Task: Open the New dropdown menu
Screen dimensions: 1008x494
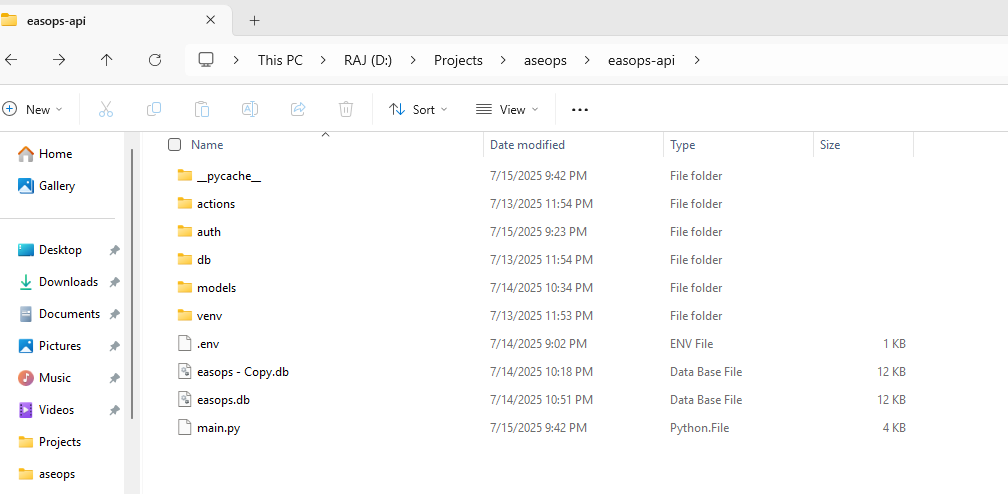Action: [33, 109]
